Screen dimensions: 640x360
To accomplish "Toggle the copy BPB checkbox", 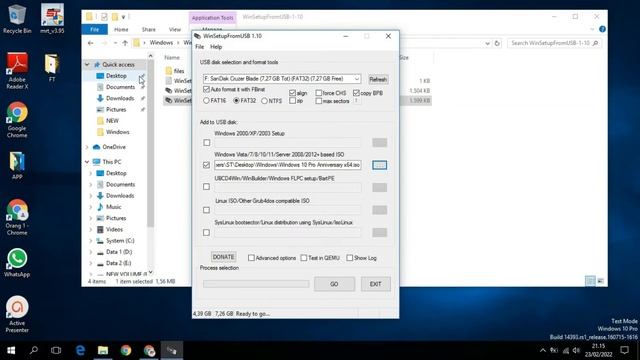I will [356, 93].
